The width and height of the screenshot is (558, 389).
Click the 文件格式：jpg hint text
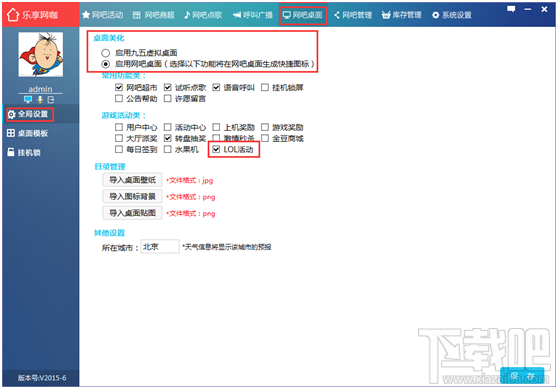point(190,180)
